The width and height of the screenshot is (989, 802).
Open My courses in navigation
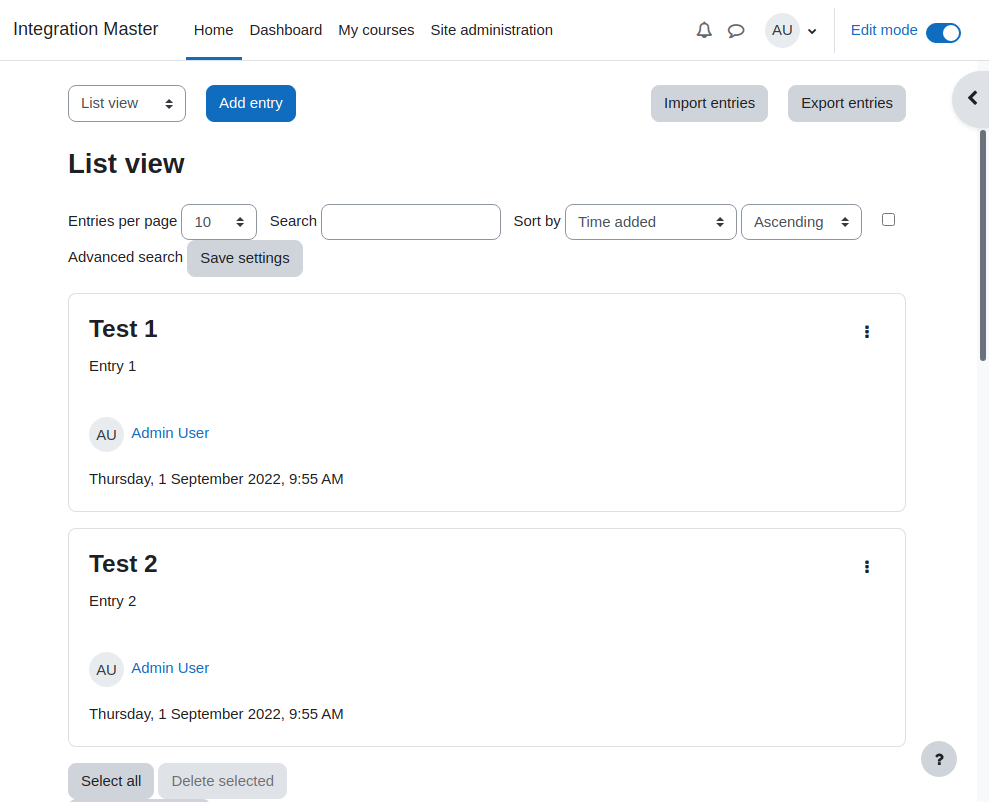pyautogui.click(x=377, y=30)
